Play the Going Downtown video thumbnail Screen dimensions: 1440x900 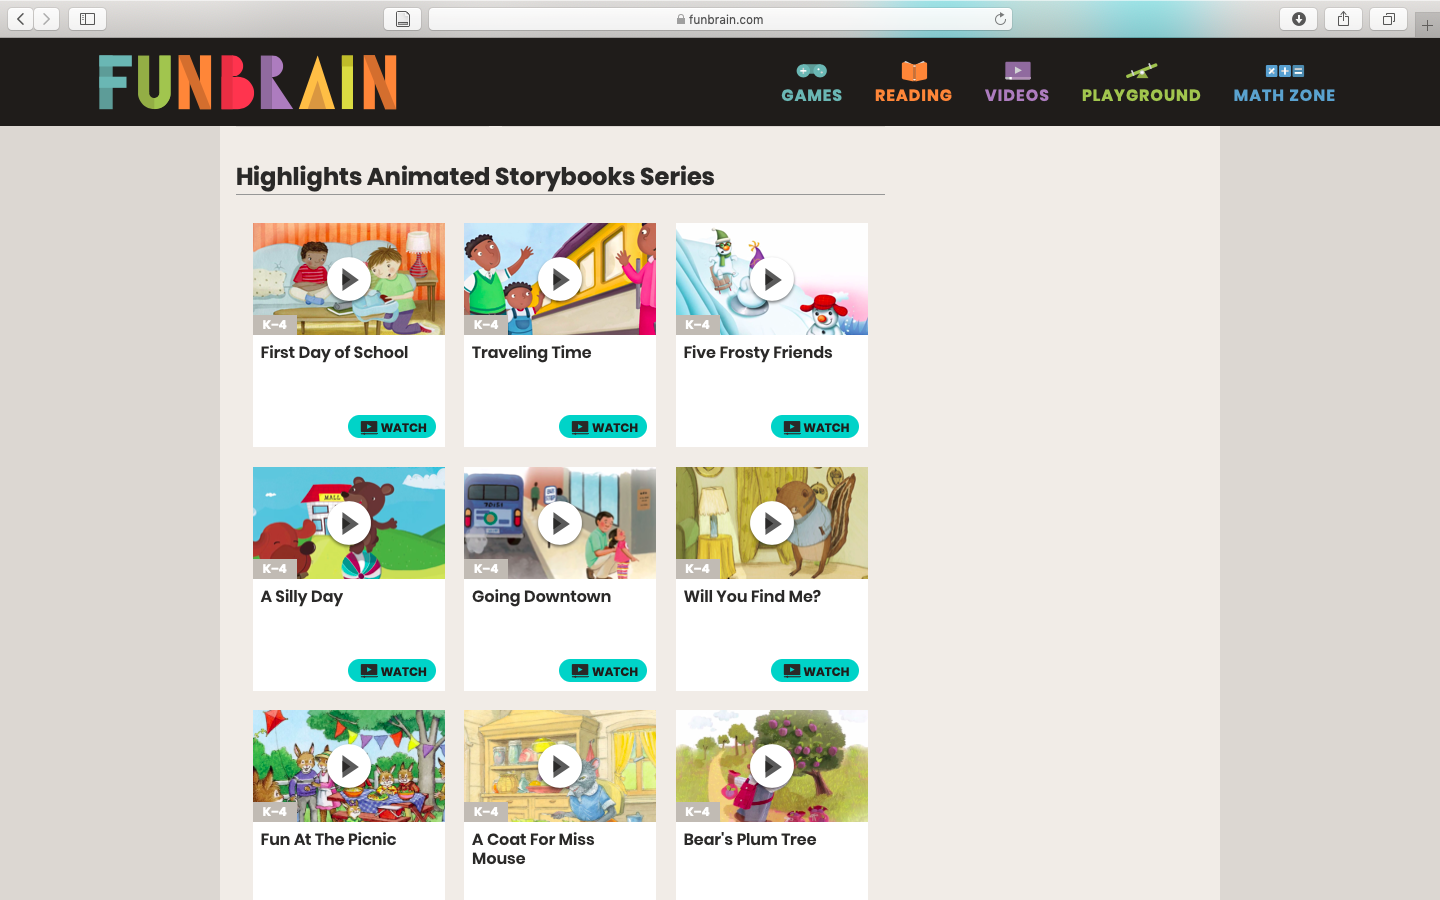(x=560, y=523)
